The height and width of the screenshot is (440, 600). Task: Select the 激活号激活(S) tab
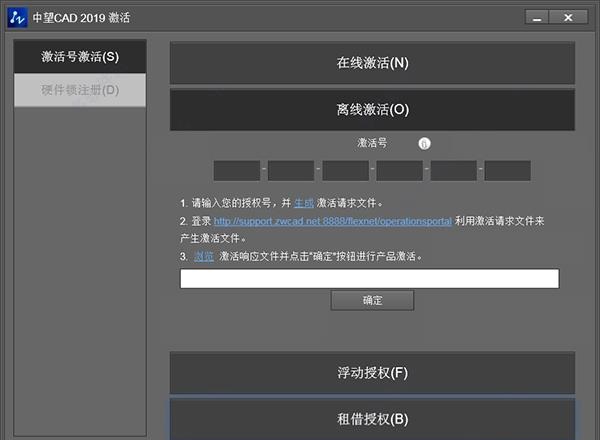click(80, 57)
